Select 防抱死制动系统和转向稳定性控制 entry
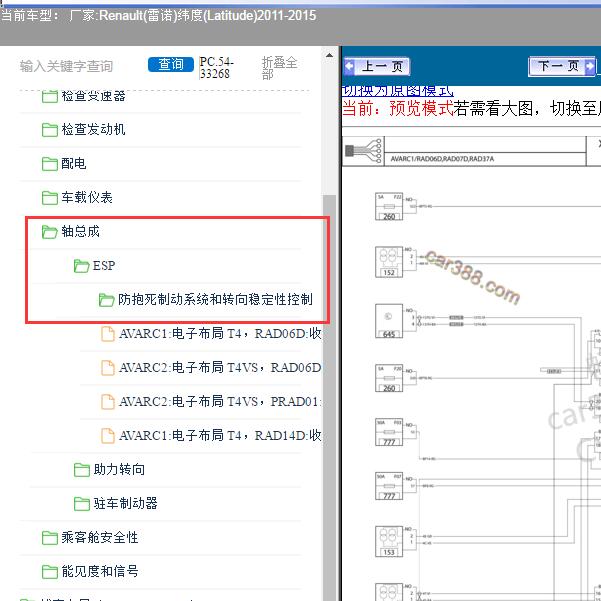601x601 pixels. pyautogui.click(x=215, y=300)
